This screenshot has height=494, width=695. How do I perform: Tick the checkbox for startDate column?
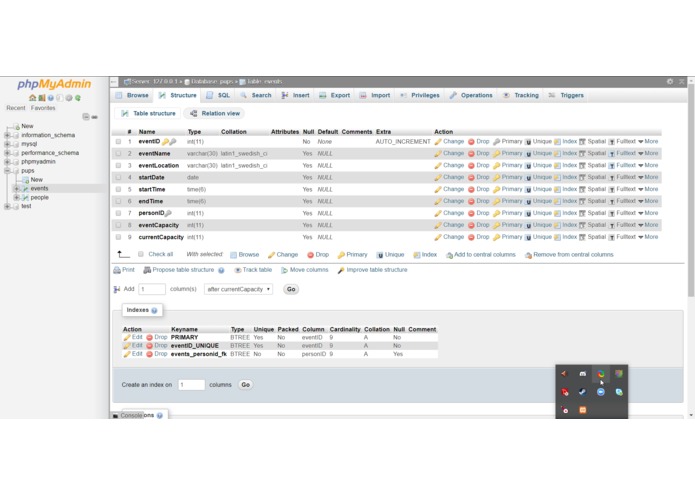118,178
